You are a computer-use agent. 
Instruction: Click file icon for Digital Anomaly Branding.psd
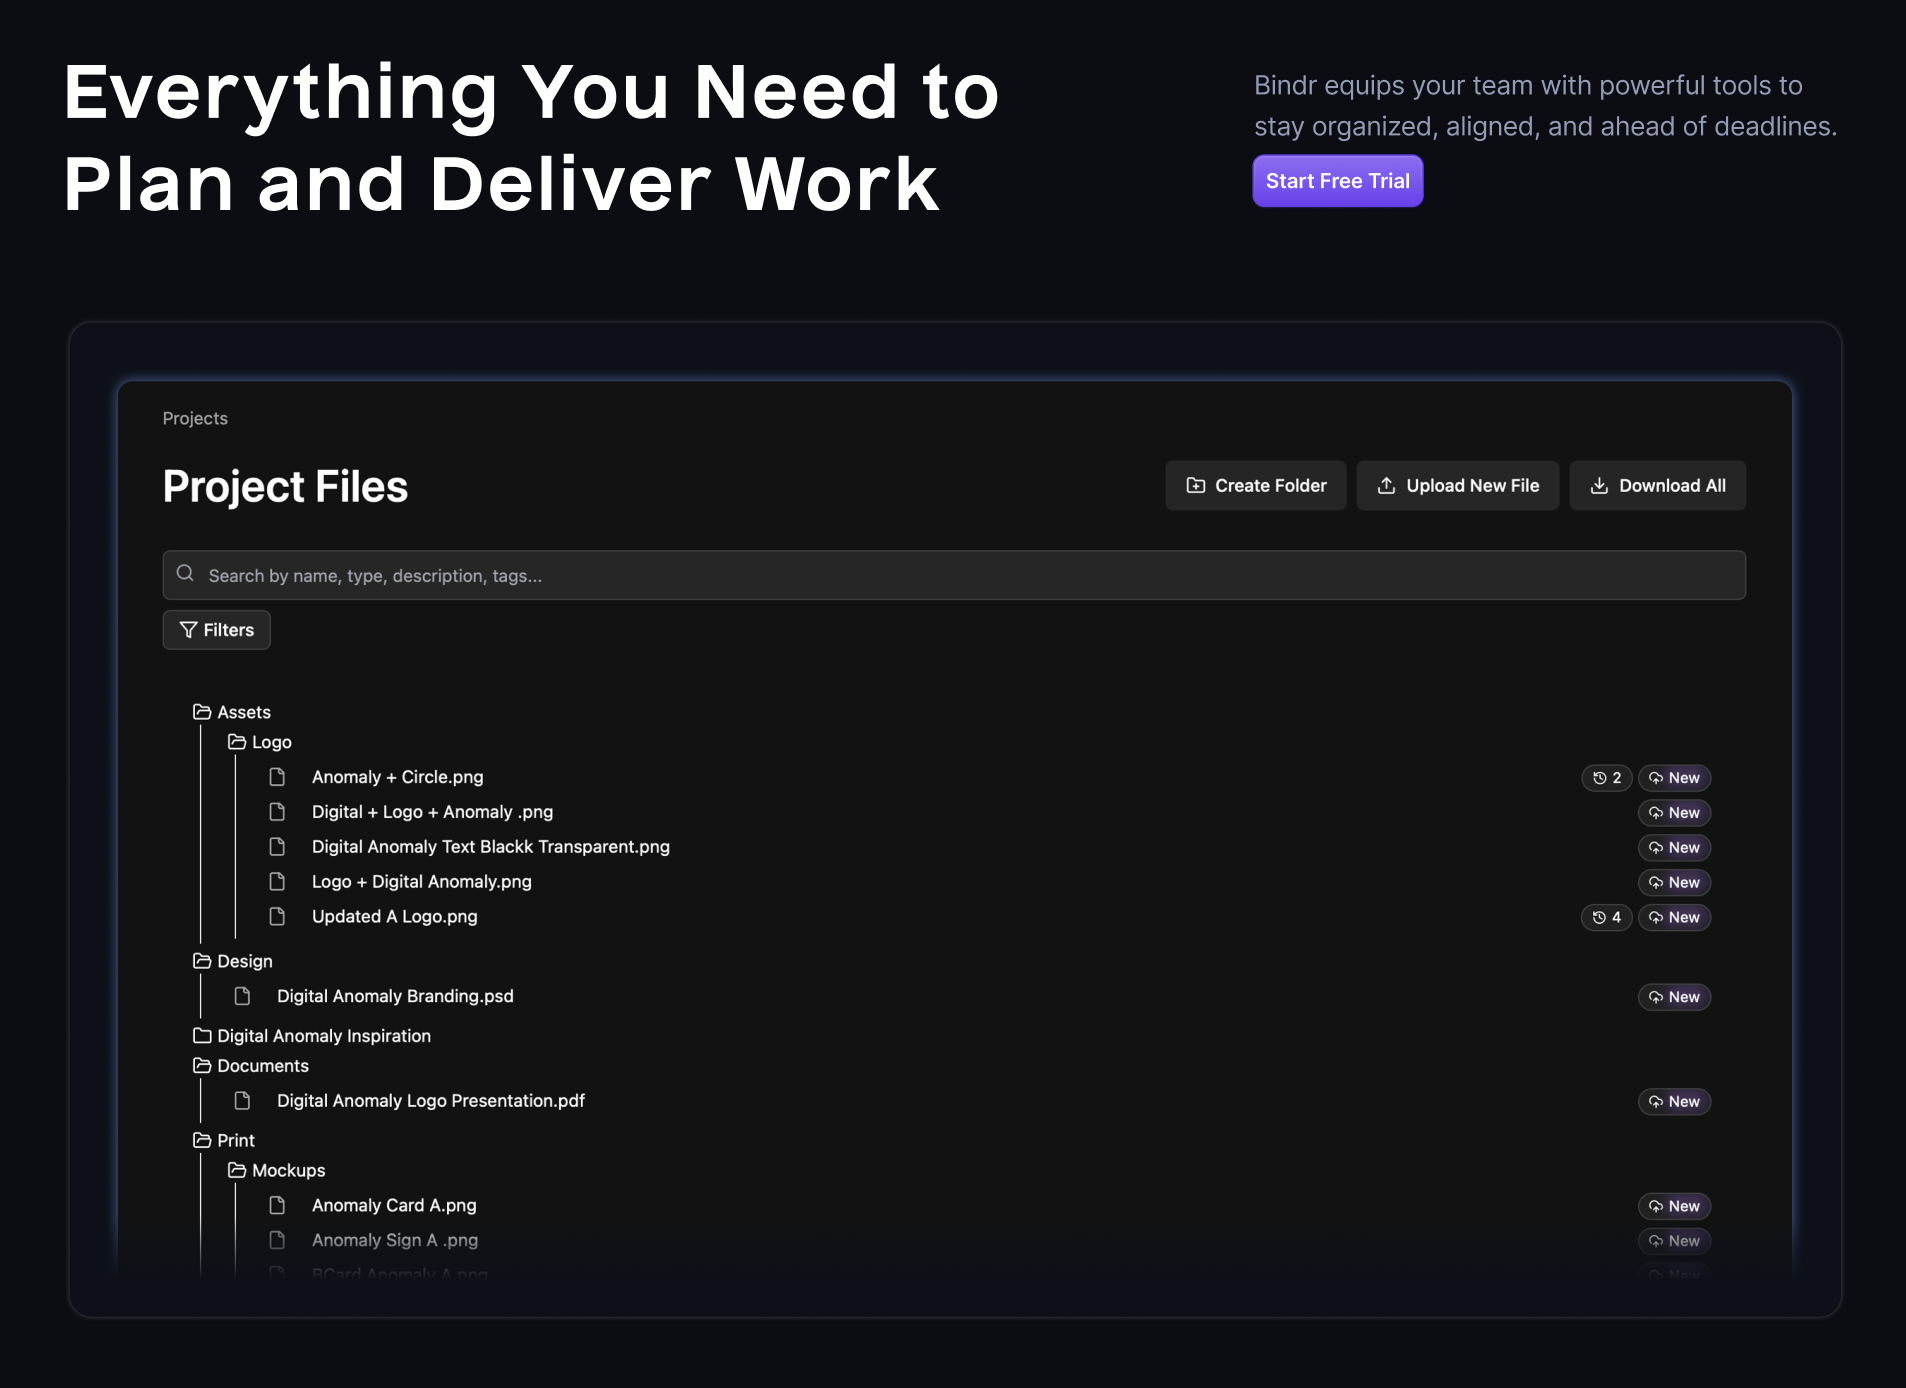(x=242, y=996)
